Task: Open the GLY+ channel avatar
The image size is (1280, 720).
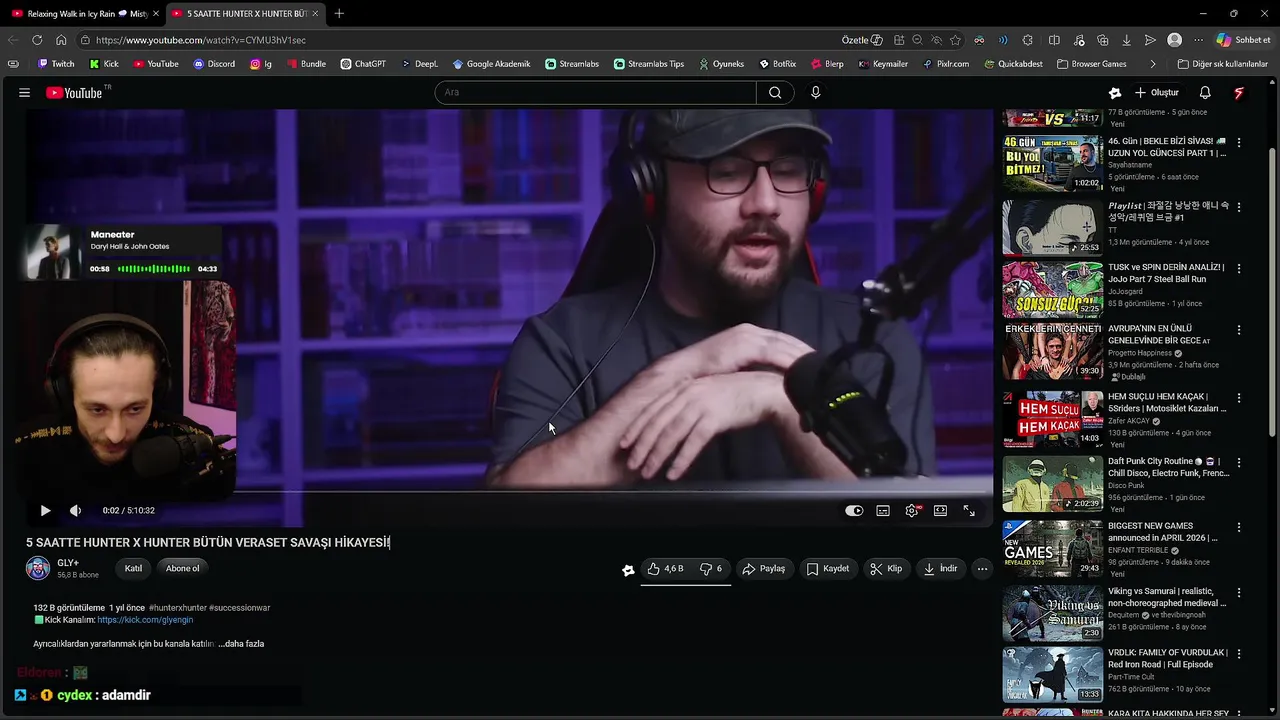Action: [38, 568]
